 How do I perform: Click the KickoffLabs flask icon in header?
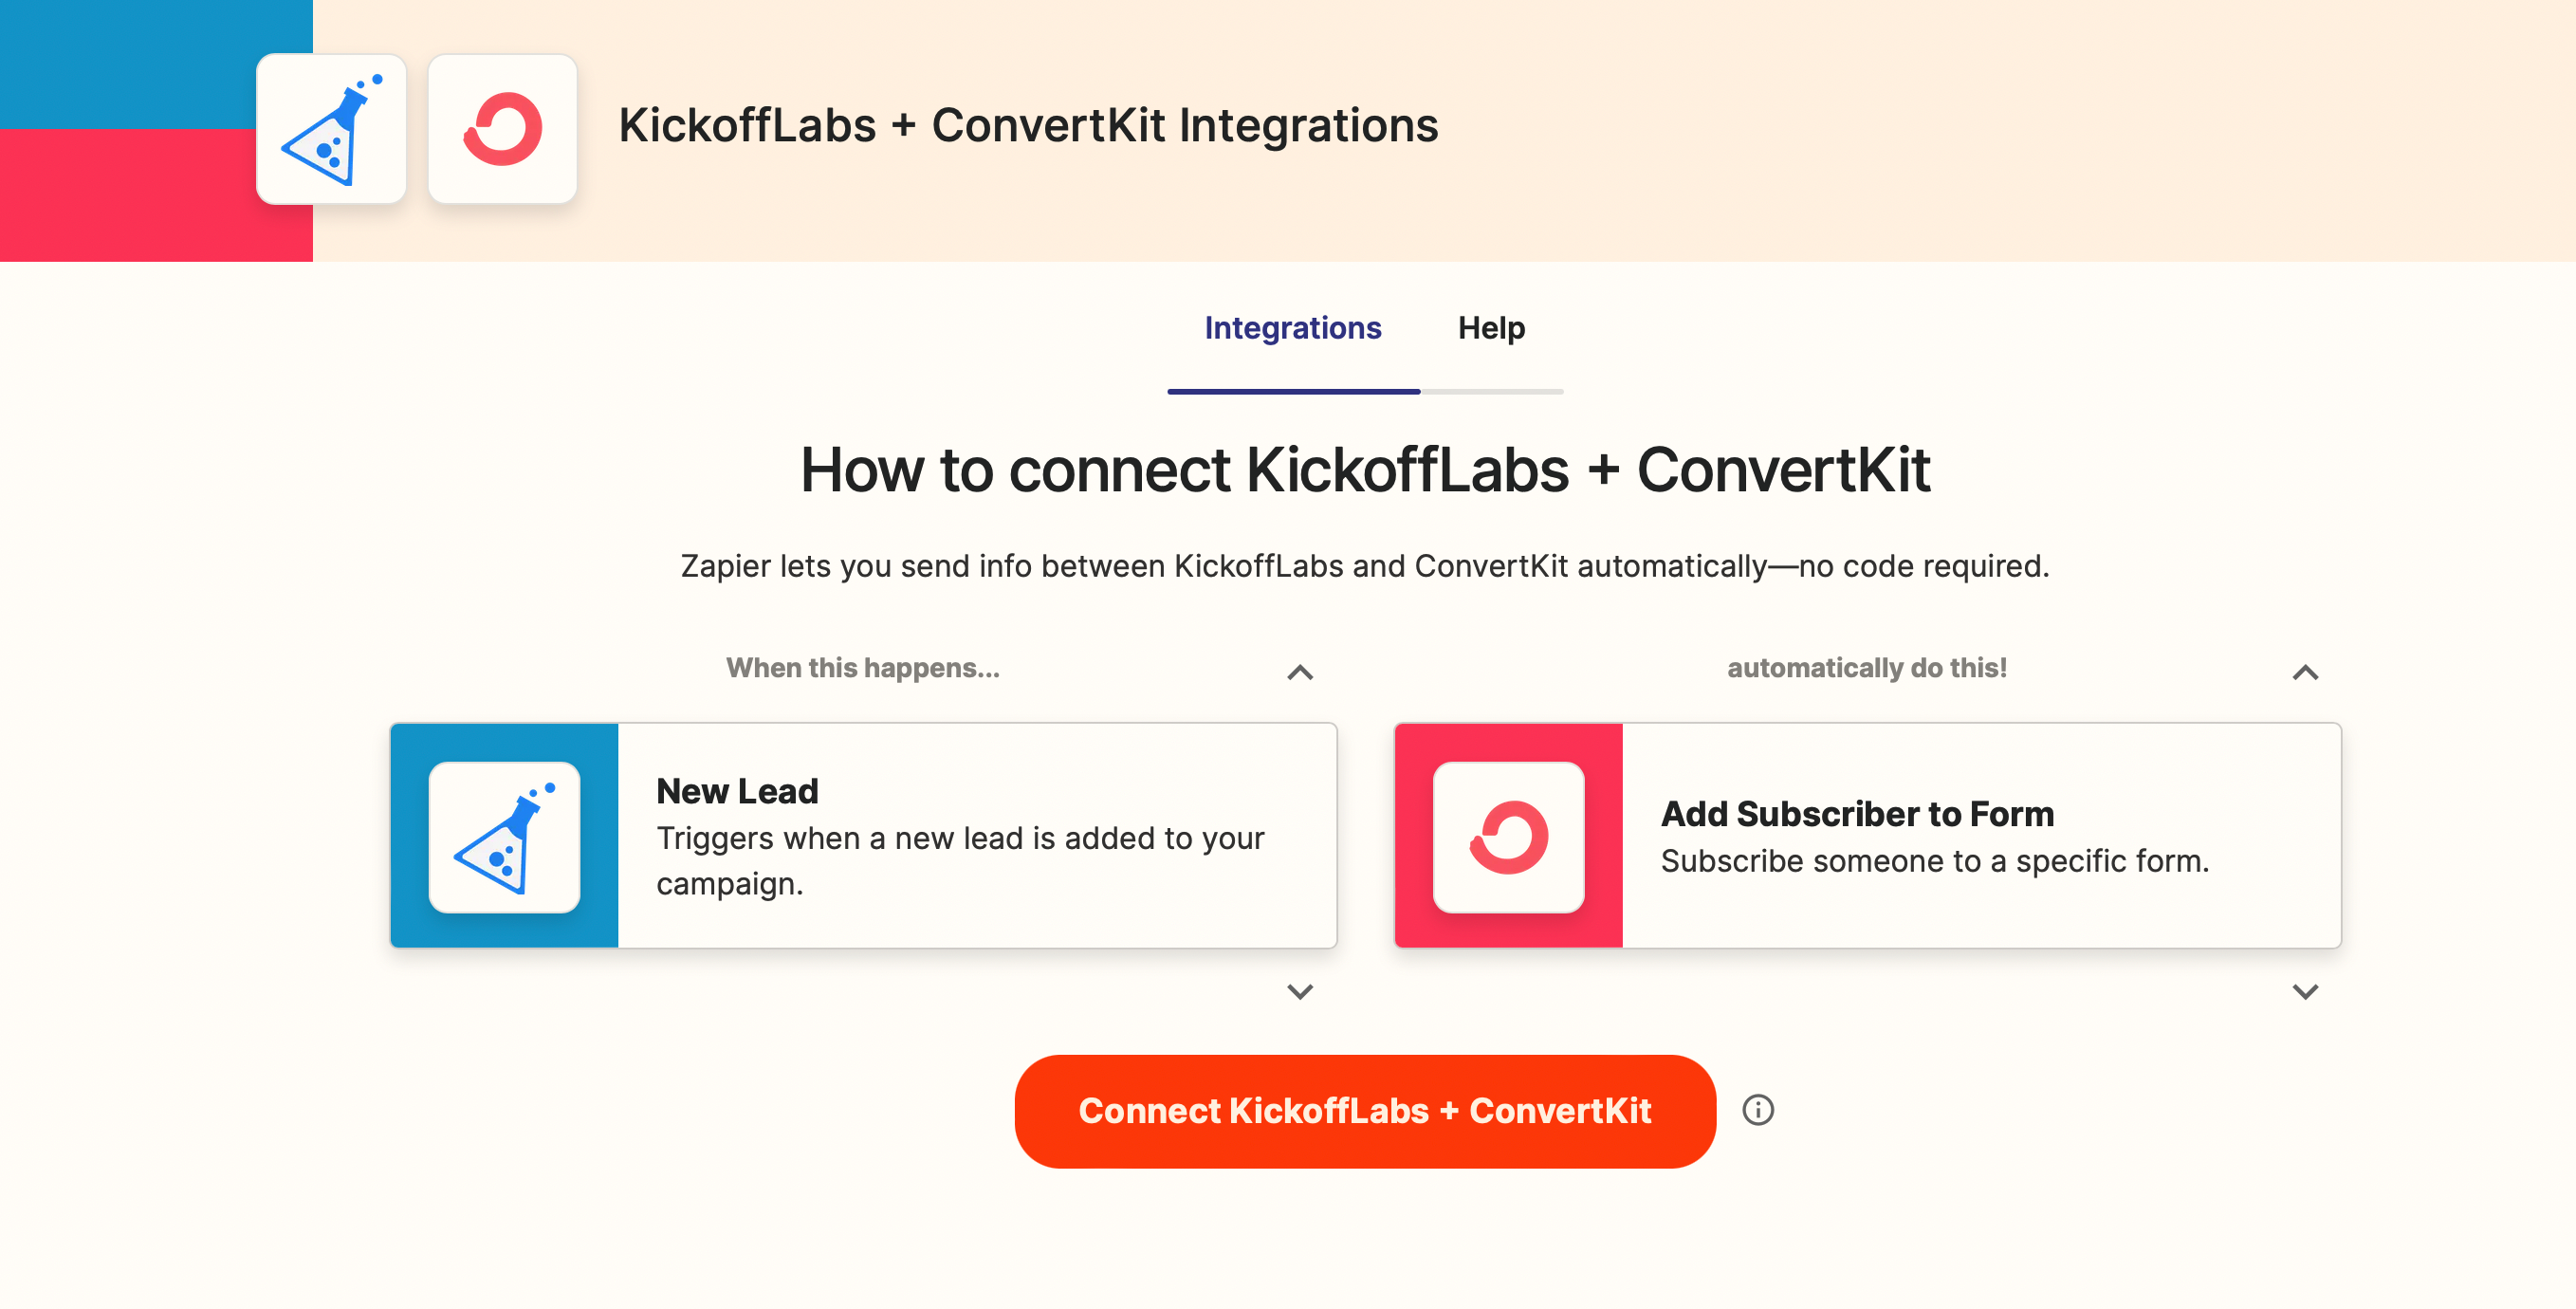[331, 130]
